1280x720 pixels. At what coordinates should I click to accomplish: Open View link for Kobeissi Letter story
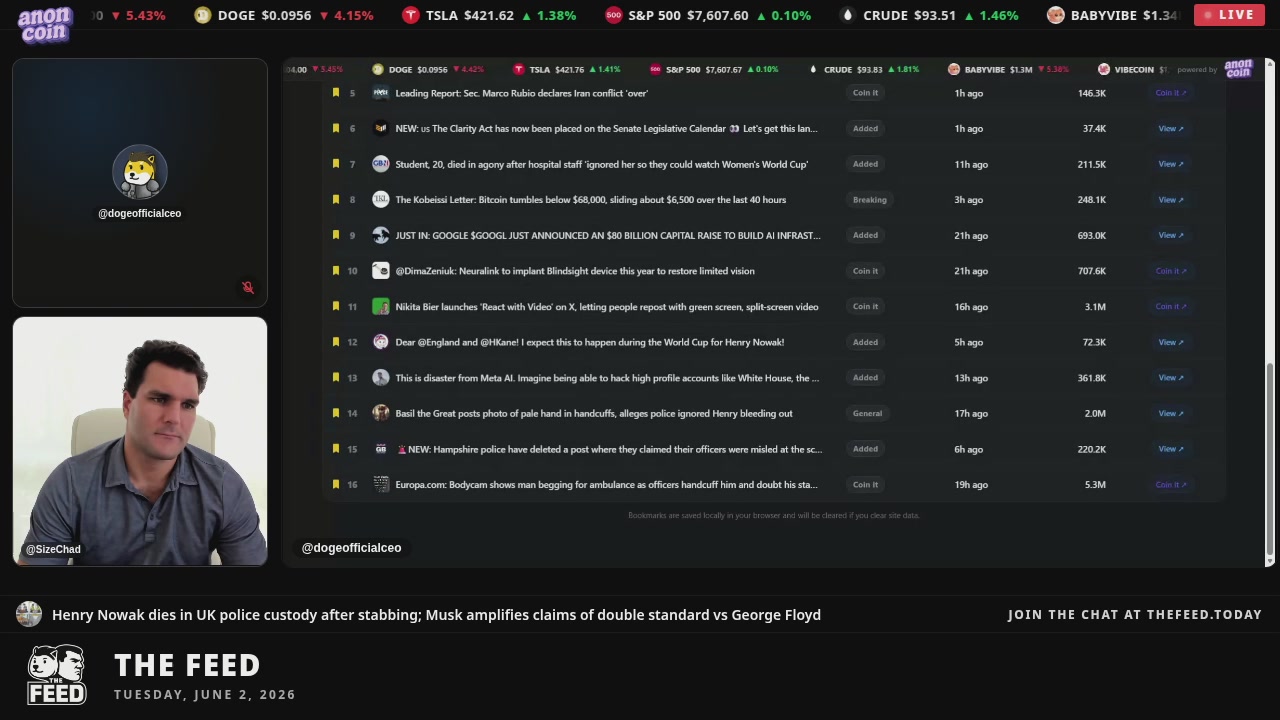tap(1171, 200)
